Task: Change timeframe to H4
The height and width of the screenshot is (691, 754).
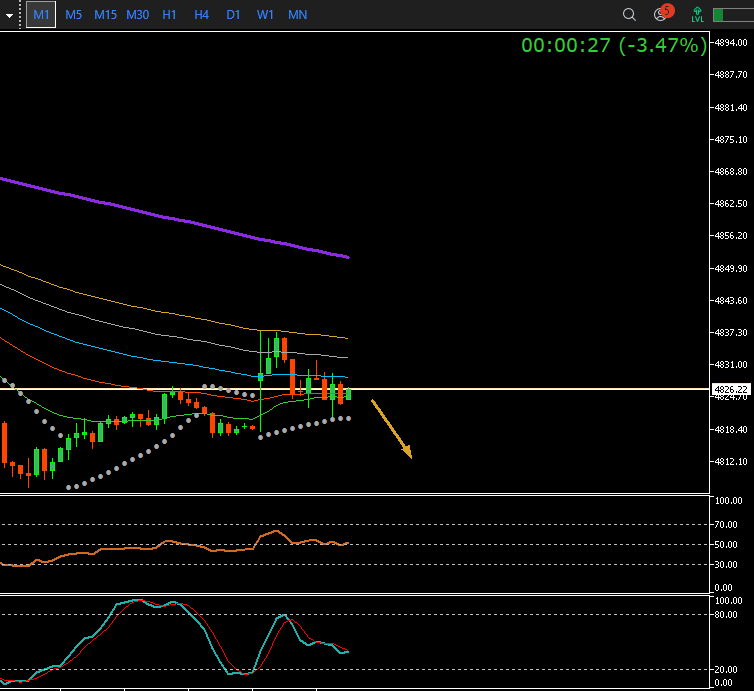Action: [x=202, y=15]
